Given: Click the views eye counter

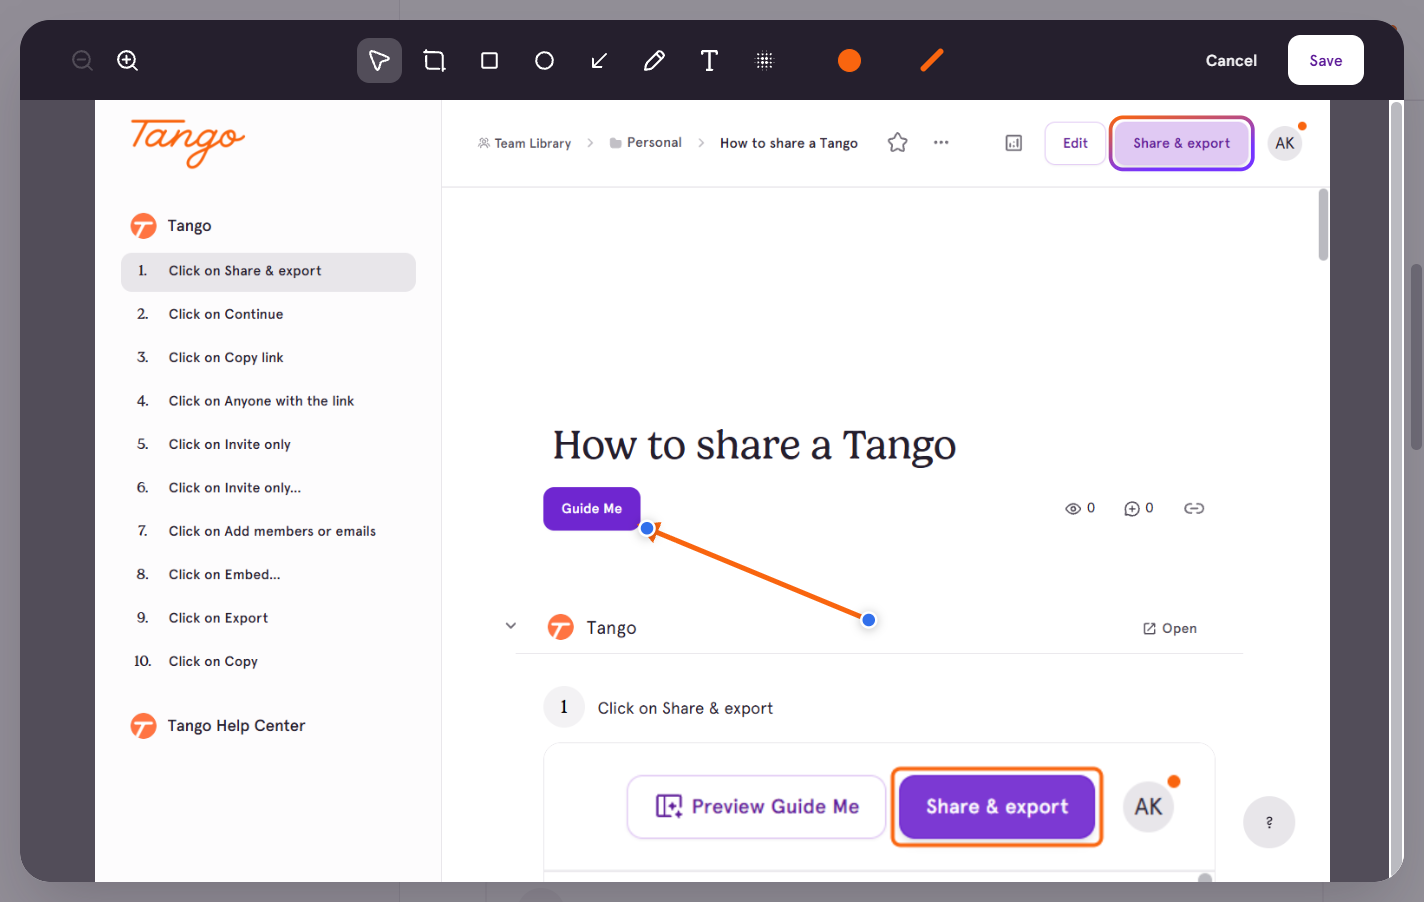Looking at the screenshot, I should (x=1080, y=508).
